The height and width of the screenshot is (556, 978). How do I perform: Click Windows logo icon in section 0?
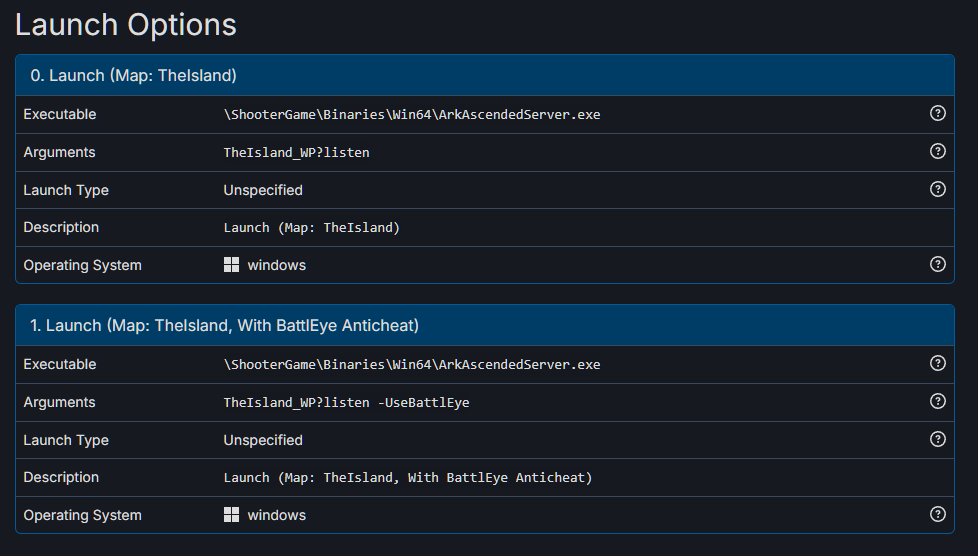pos(231,265)
